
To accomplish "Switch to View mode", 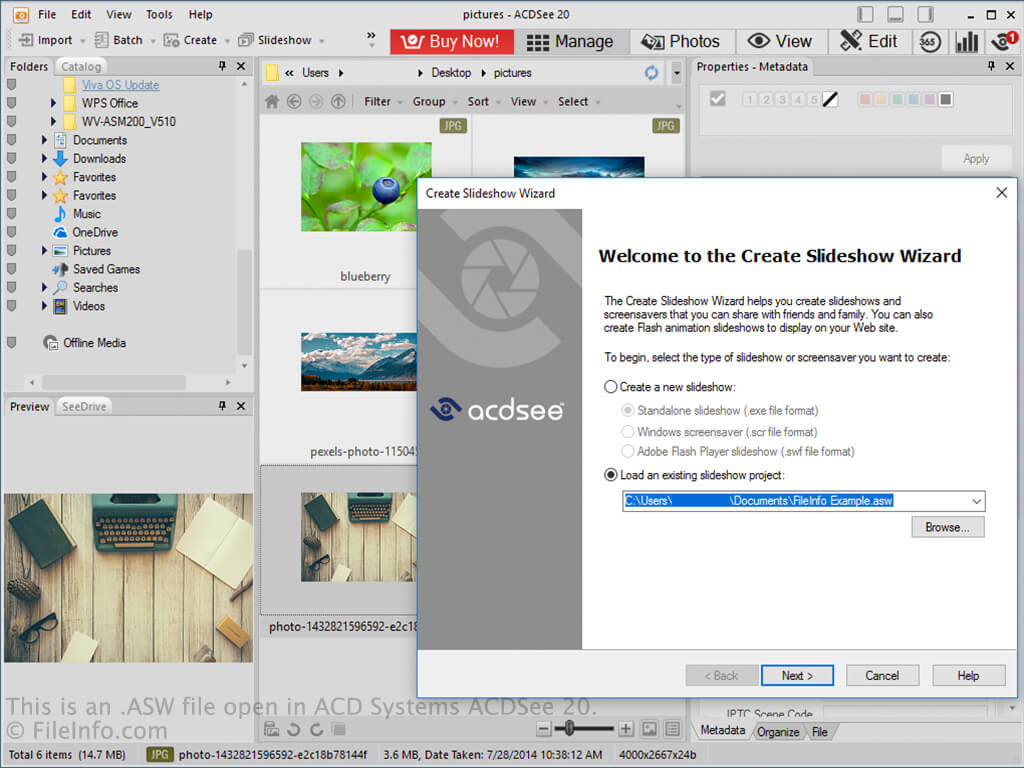I will [x=780, y=42].
